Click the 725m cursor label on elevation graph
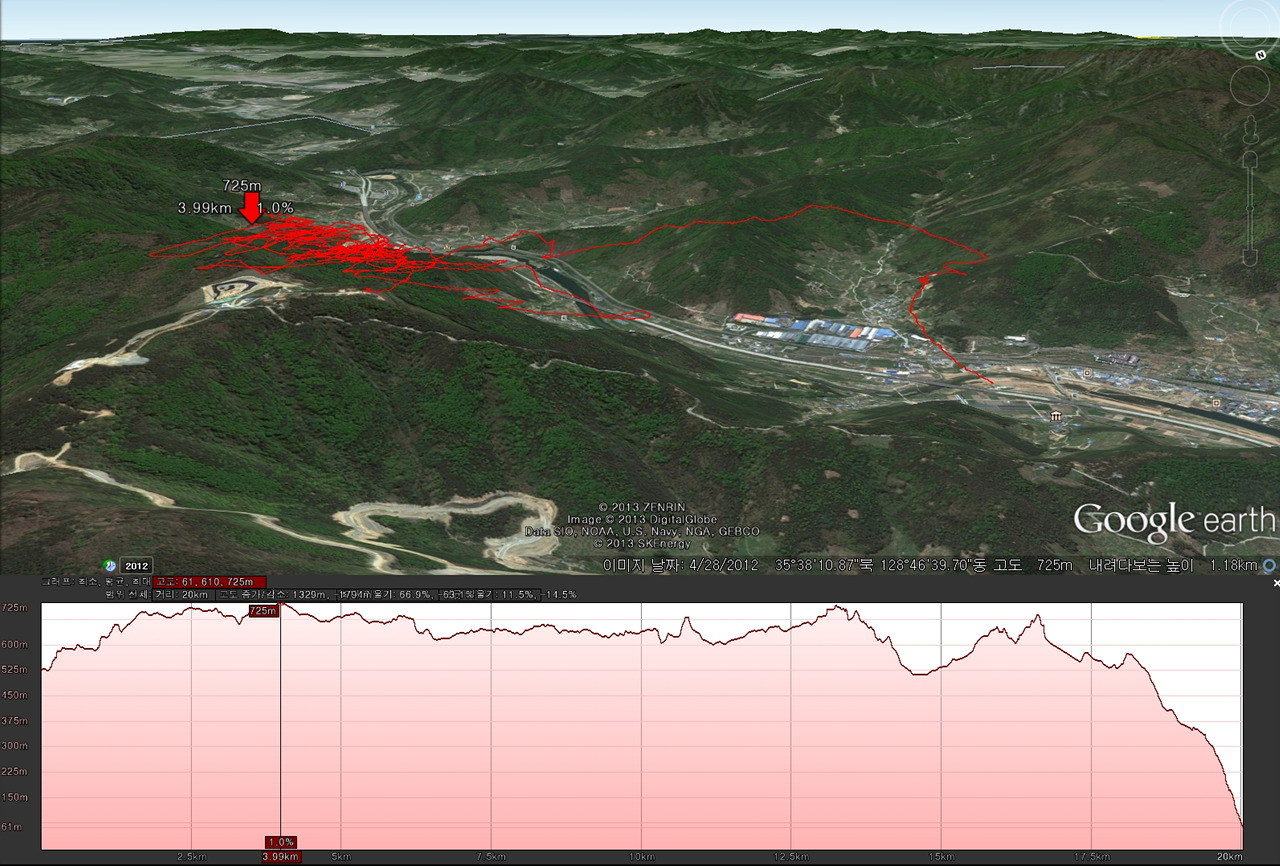The width and height of the screenshot is (1280, 866). click(263, 610)
